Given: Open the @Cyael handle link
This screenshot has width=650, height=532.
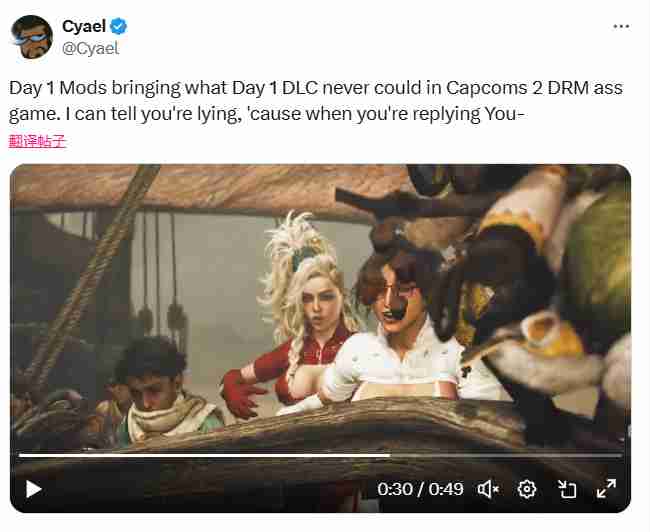Looking at the screenshot, I should (x=92, y=46).
